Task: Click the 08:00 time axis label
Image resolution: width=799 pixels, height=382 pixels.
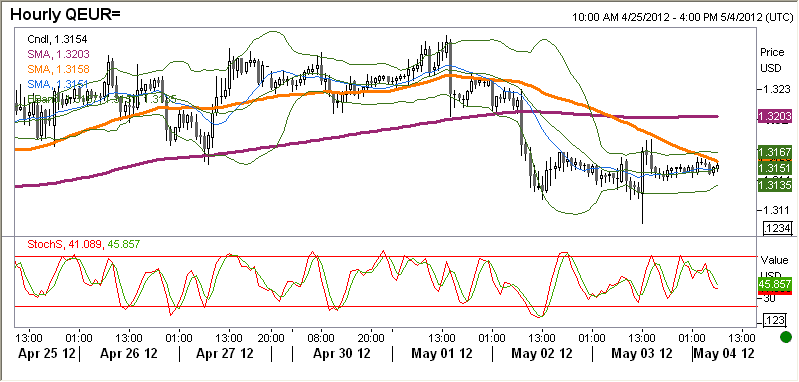Action: pyautogui.click(x=322, y=337)
